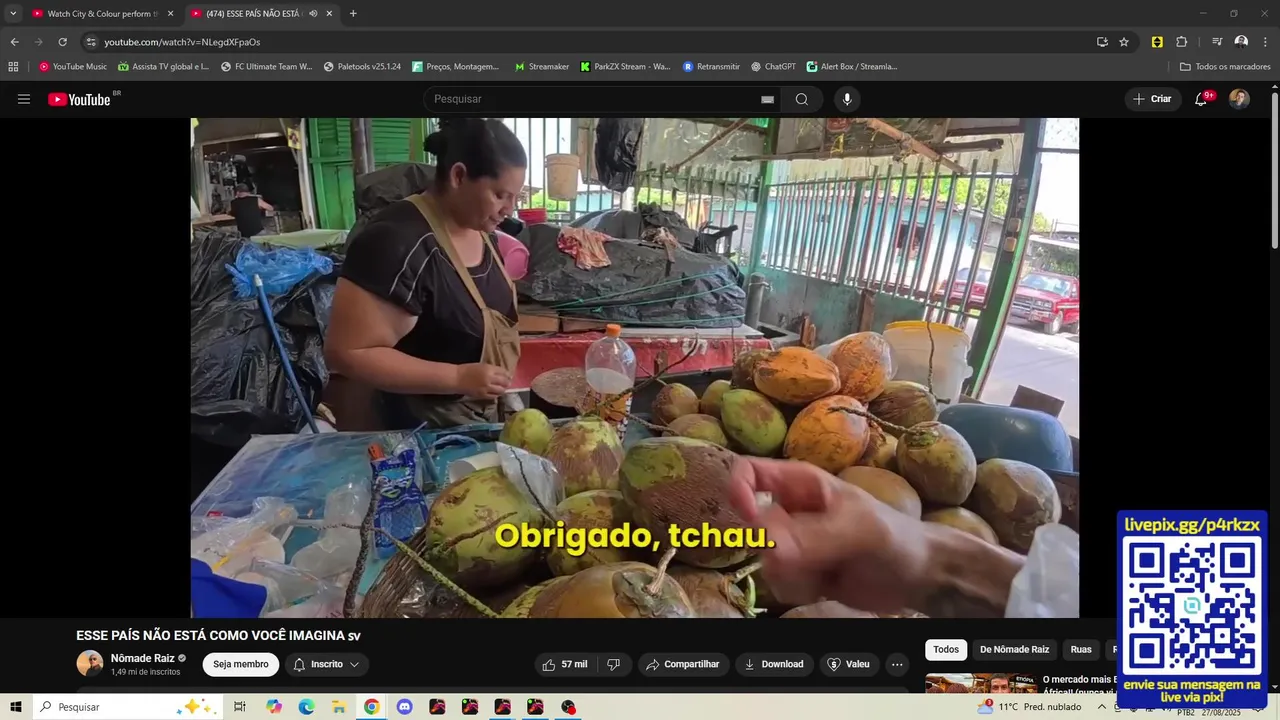Switch to Watch City & Colour tab

coord(103,14)
